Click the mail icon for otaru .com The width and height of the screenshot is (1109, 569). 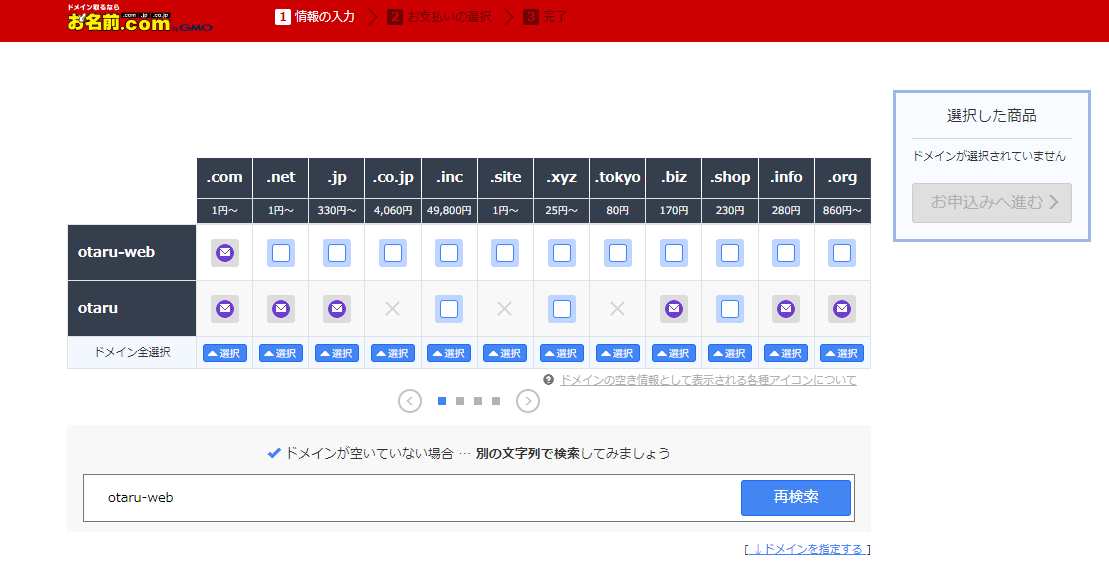click(x=225, y=308)
